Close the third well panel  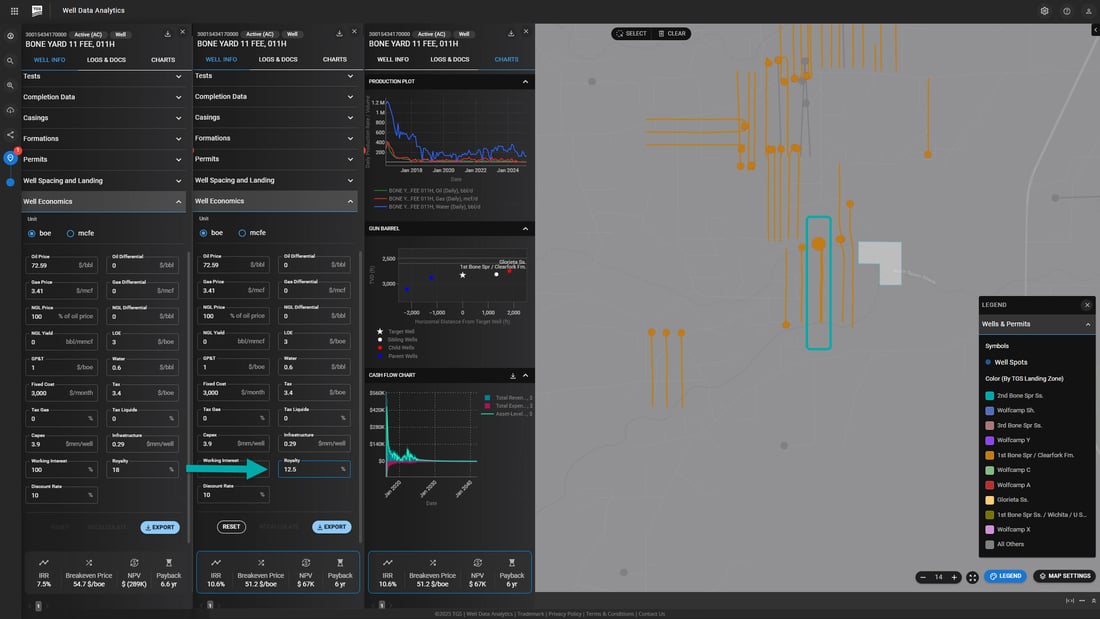(526, 32)
